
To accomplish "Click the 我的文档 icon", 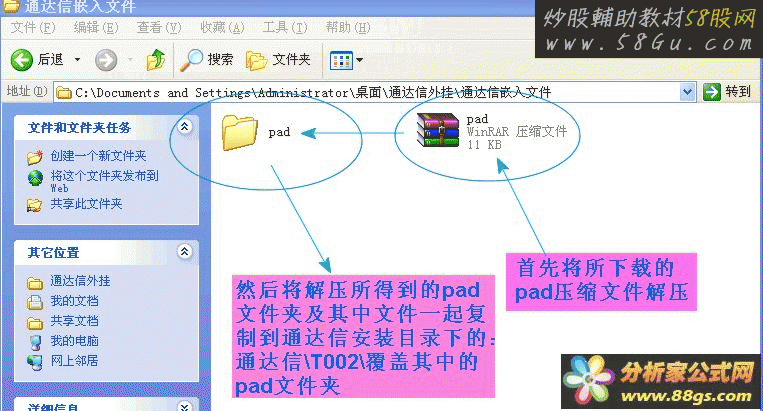I will tap(35, 302).
